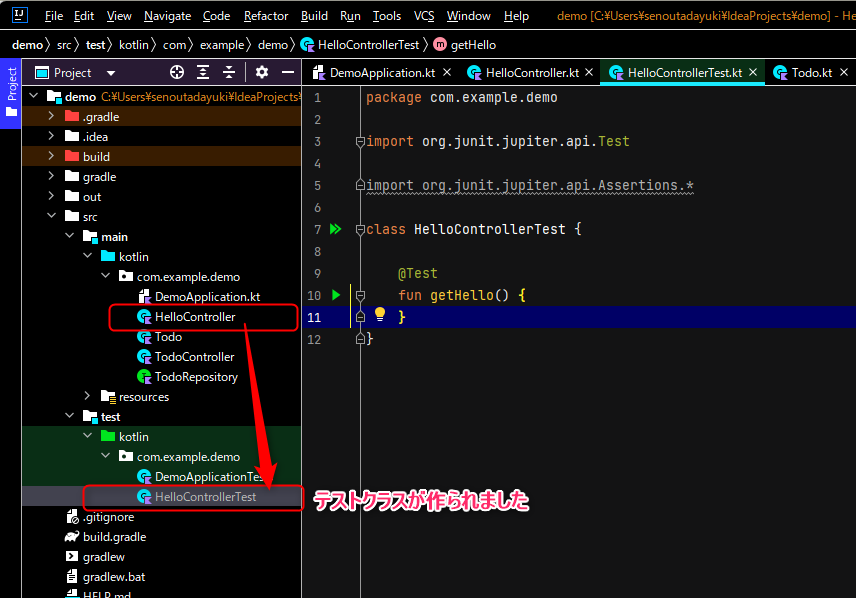Image resolution: width=856 pixels, height=598 pixels.
Task: Select HelloControllerTest in project tree
Action: pos(205,496)
